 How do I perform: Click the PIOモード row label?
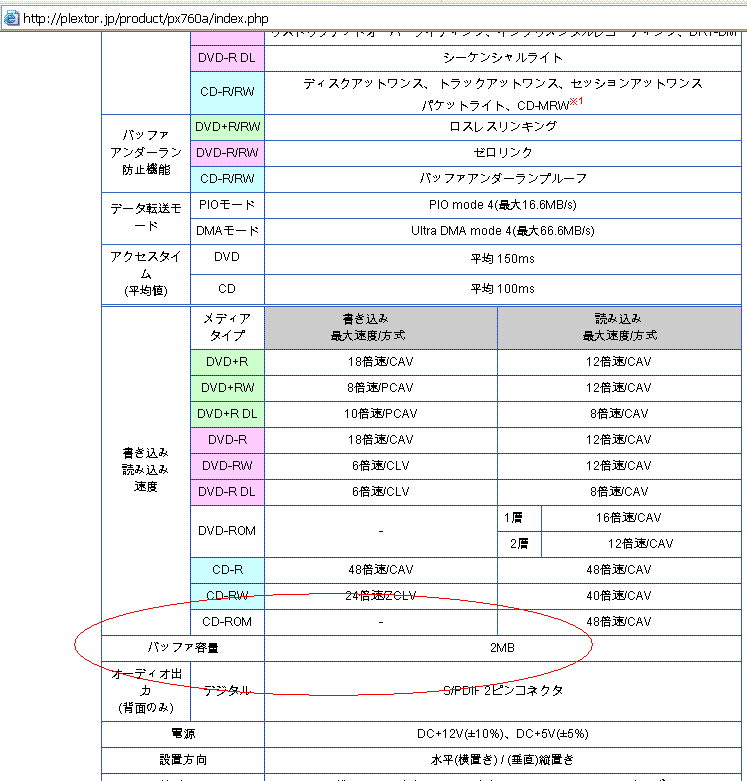tap(227, 205)
